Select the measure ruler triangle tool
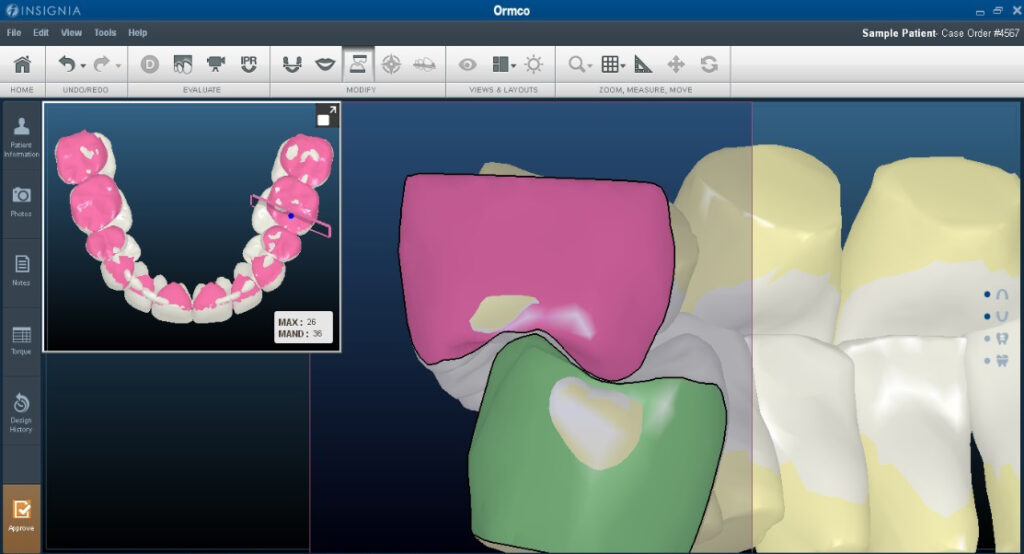1024x554 pixels. pyautogui.click(x=643, y=65)
